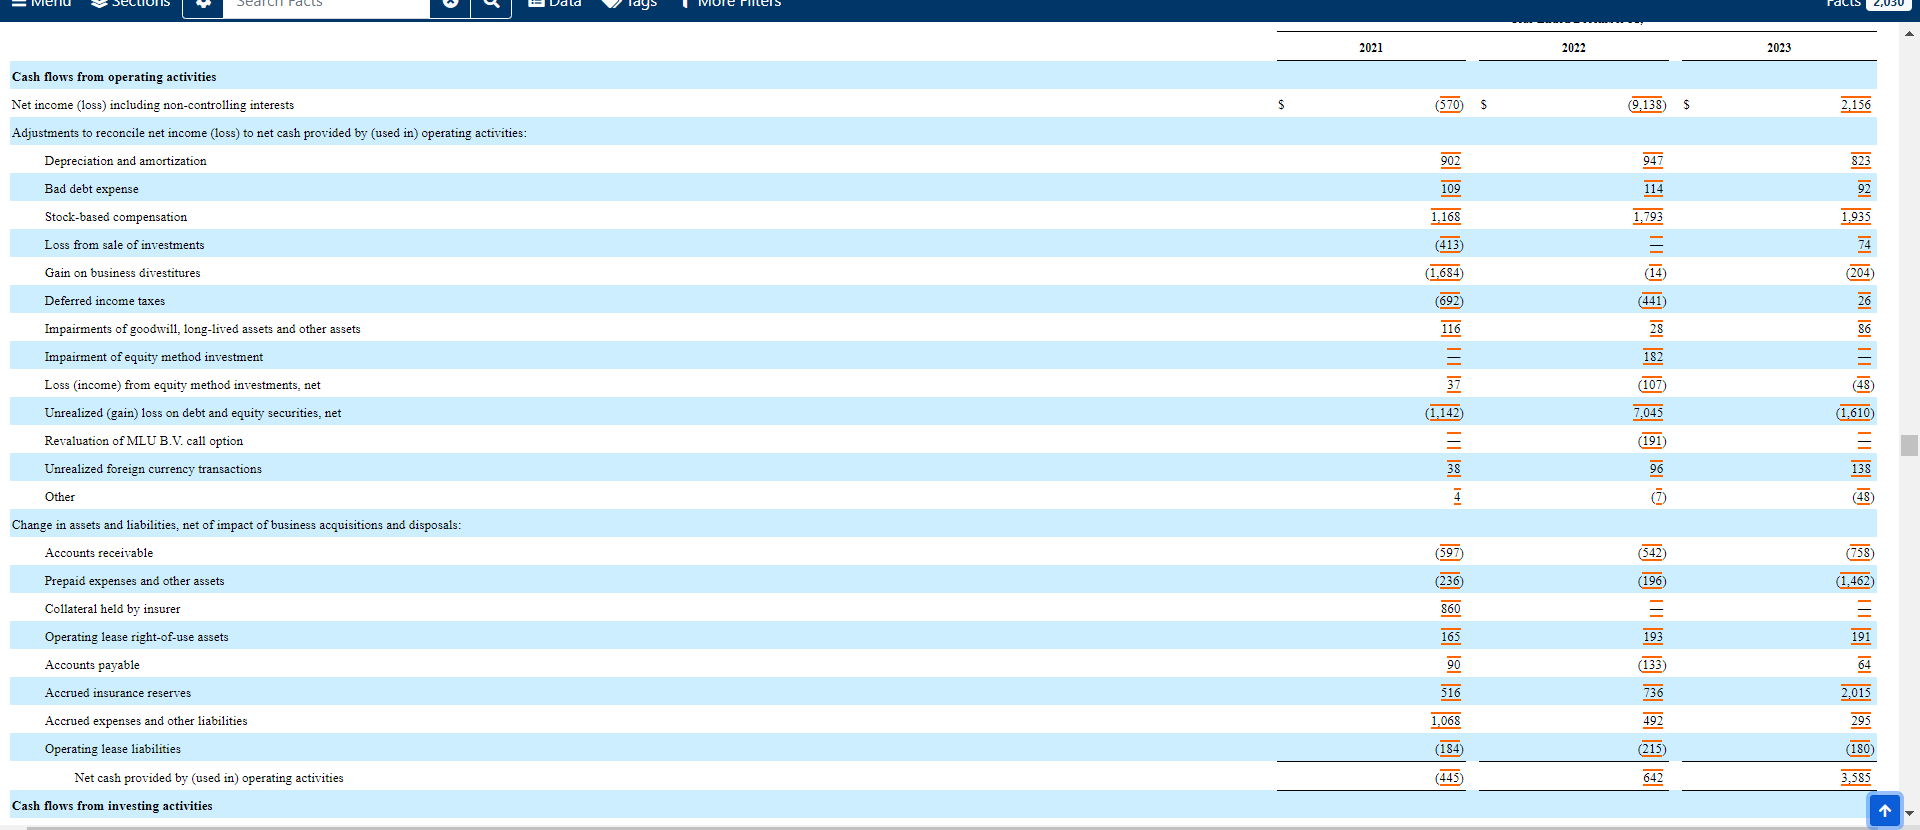Screen dimensions: 1920x830
Task: Click 'Cash flows from operating activities' heading
Action: [114, 77]
